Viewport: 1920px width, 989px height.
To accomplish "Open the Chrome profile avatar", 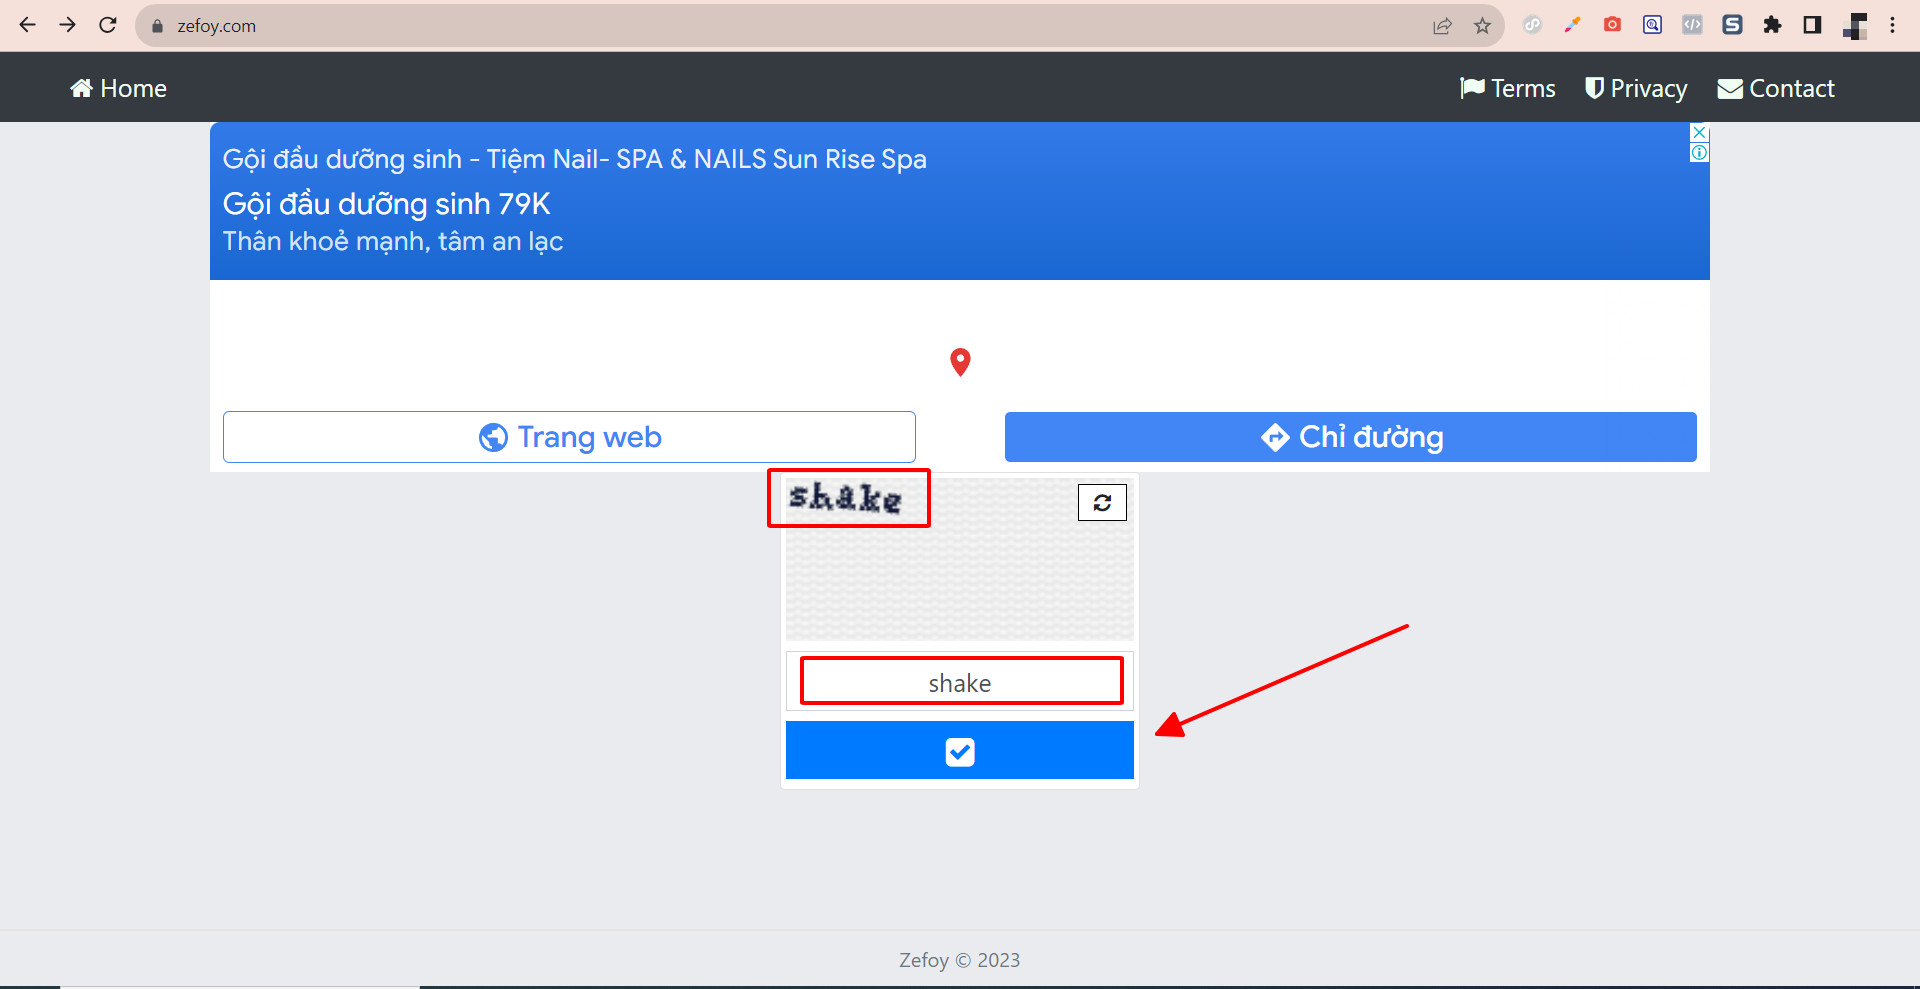I will 1854,26.
